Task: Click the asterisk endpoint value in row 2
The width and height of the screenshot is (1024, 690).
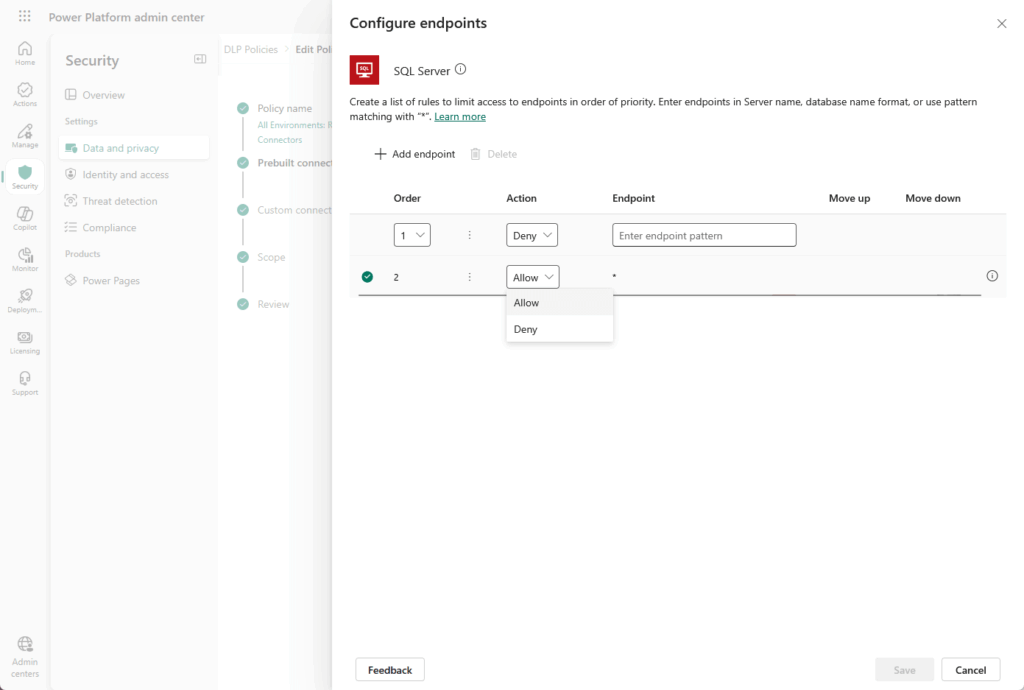Action: pos(615,277)
